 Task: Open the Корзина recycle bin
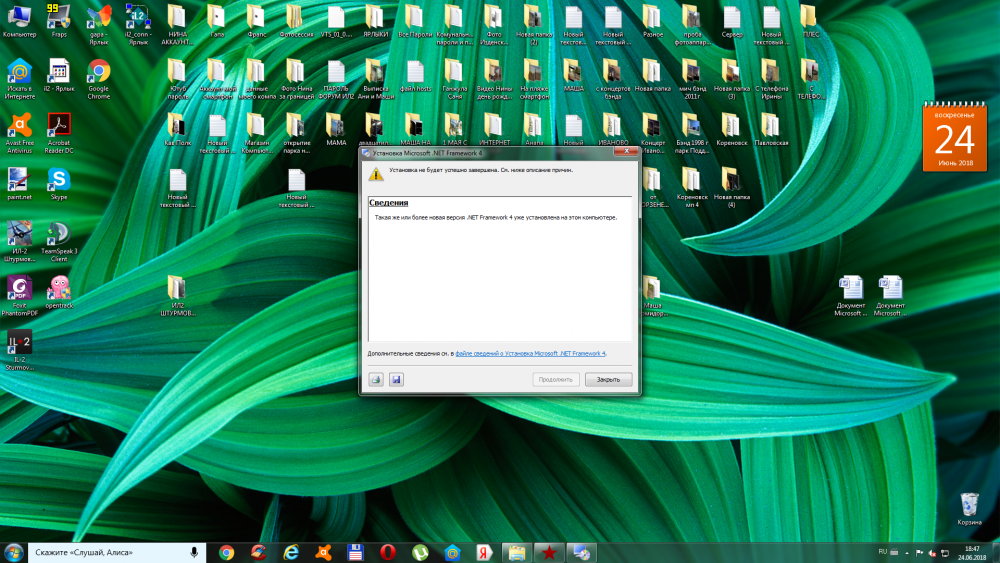click(x=969, y=504)
